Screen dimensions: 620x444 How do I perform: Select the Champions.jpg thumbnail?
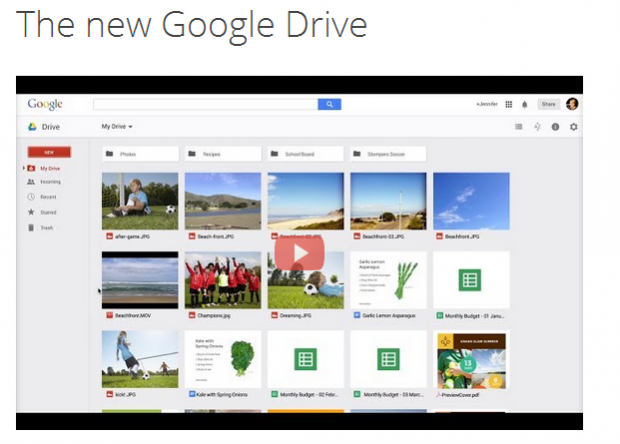point(223,280)
